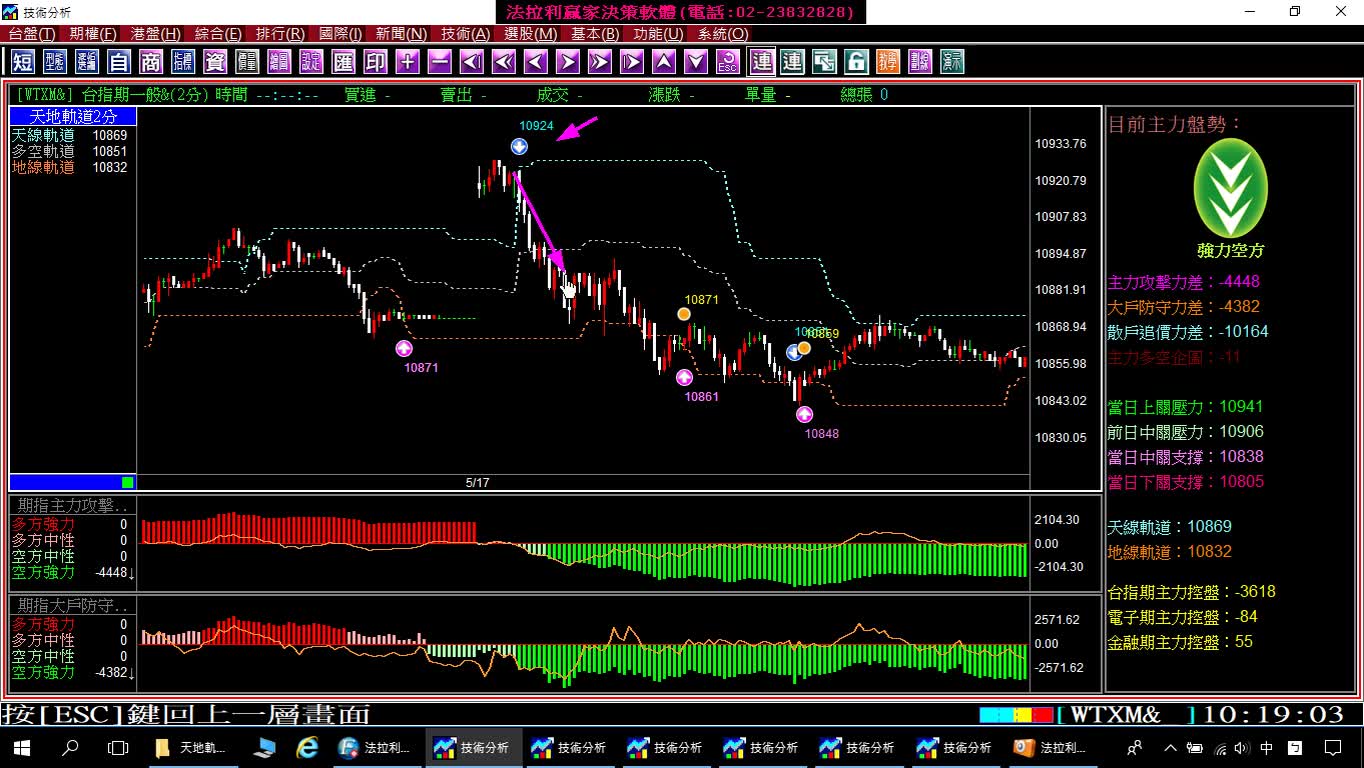
Task: Toggle the green square below indicator list
Action: click(127, 482)
